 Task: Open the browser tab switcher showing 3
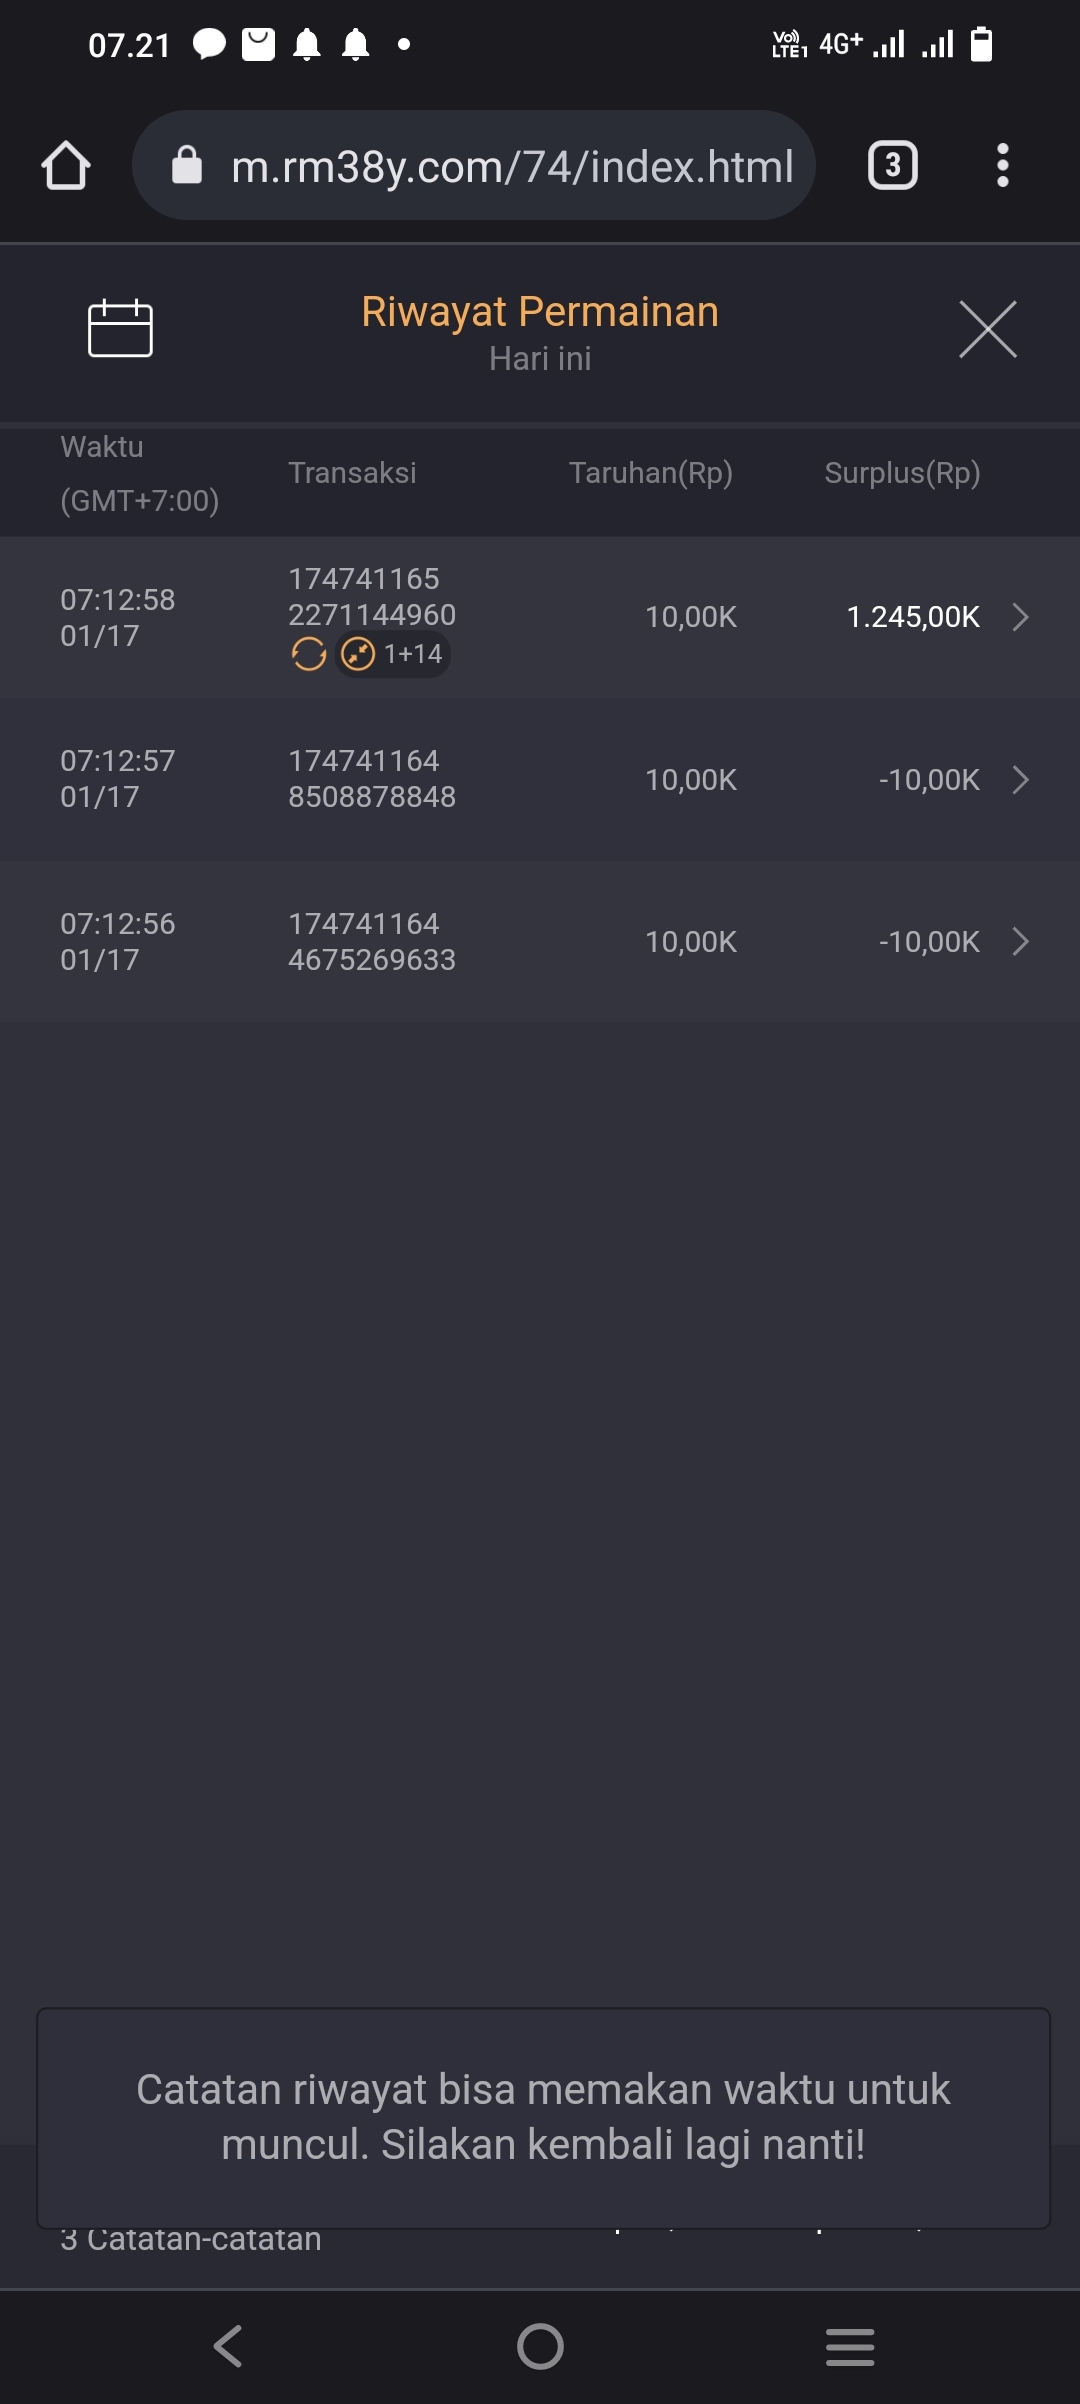coord(892,166)
